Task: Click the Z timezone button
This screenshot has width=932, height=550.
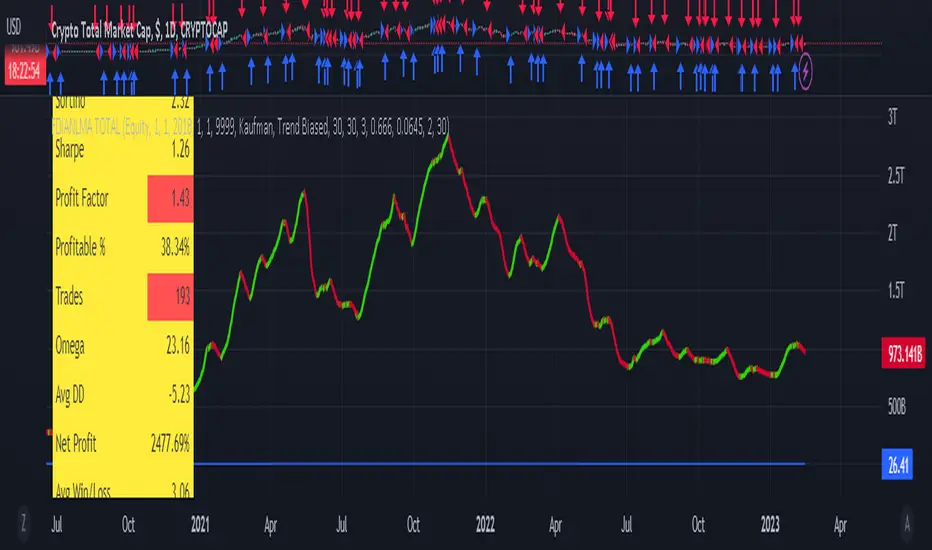Action: pyautogui.click(x=23, y=524)
